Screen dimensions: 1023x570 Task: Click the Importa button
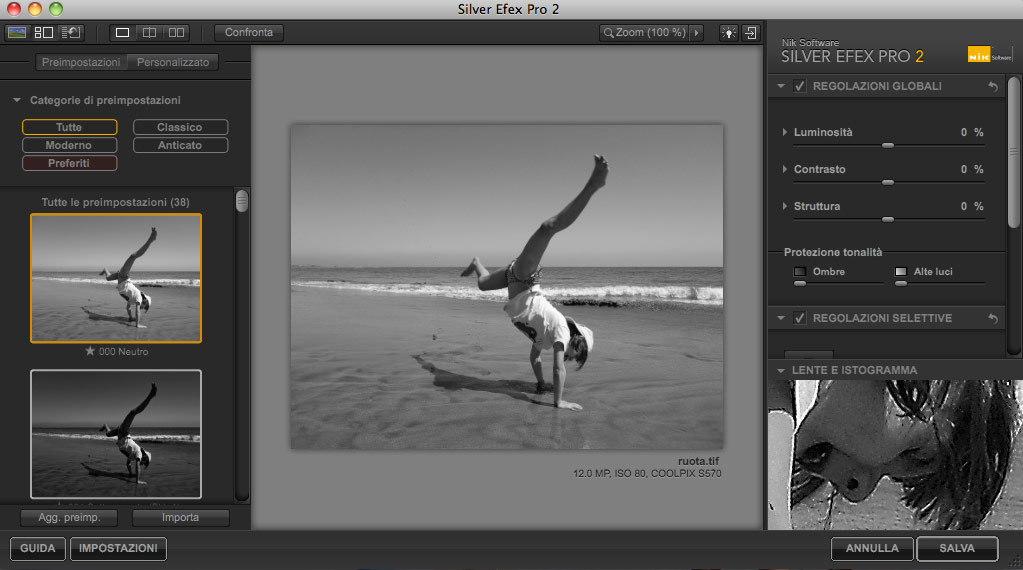[181, 517]
